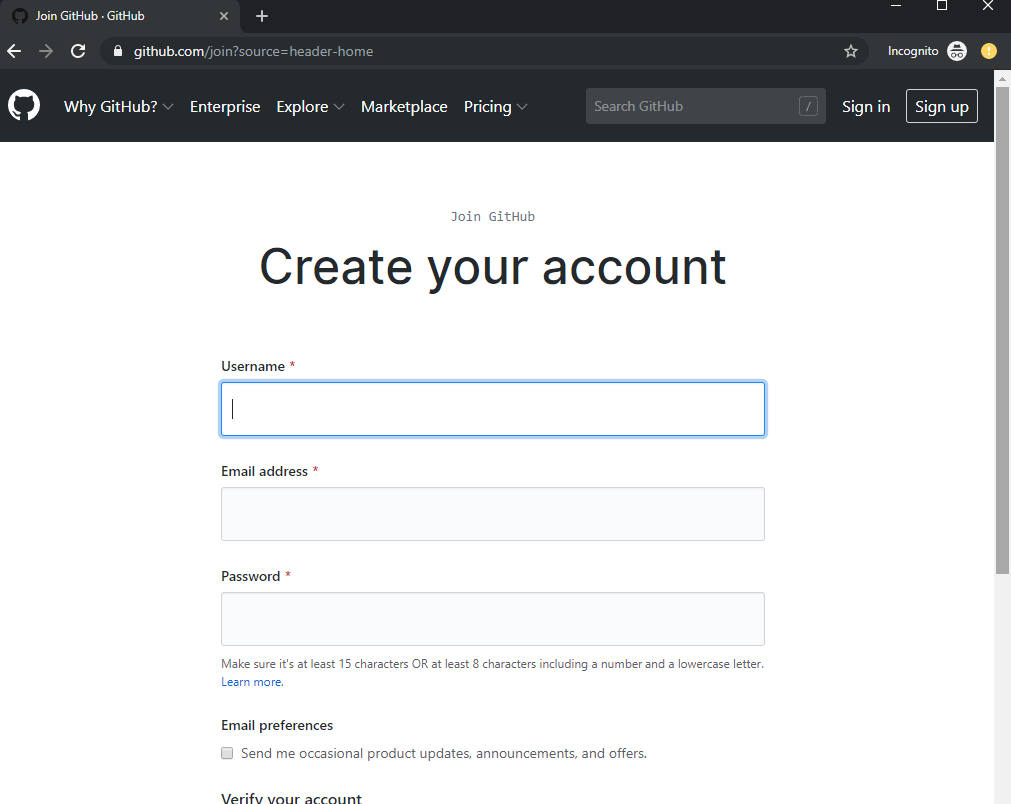Viewport: 1011px width, 804px height.
Task: Select the Join GitHub browser tab
Action: click(x=120, y=16)
